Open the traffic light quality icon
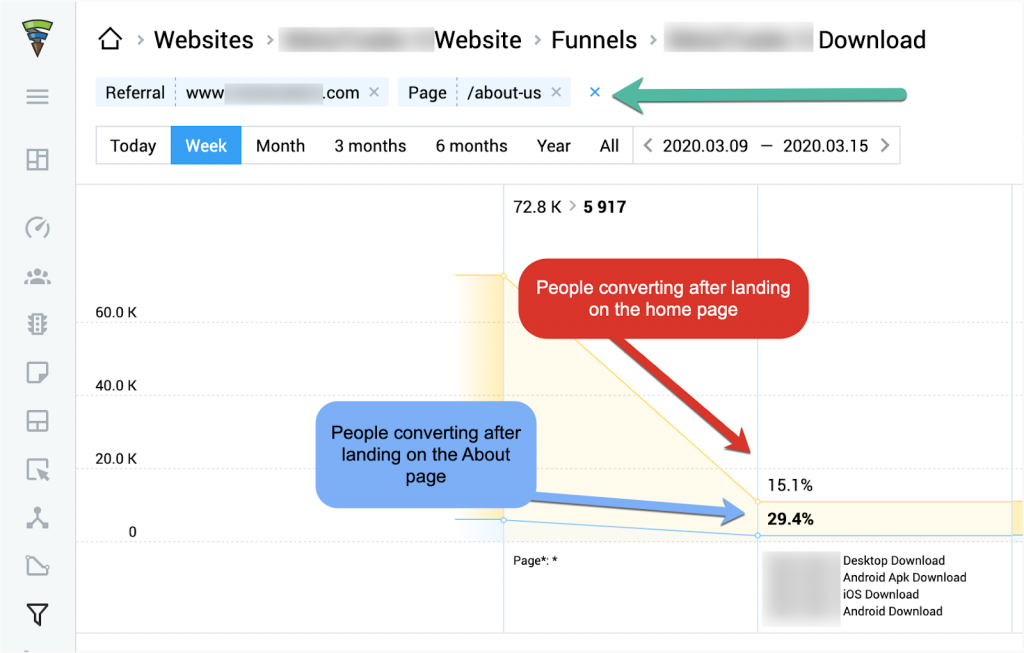This screenshot has width=1024, height=653. (37, 324)
